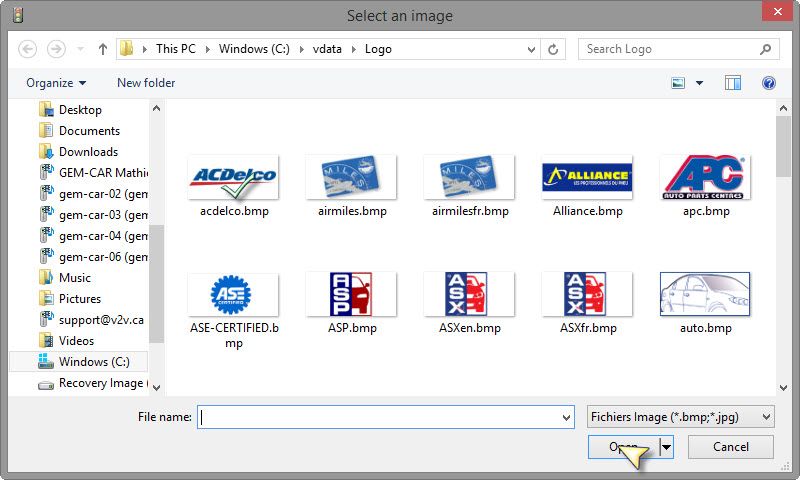
Task: Go forward with the Forward arrow button
Action: [56, 49]
